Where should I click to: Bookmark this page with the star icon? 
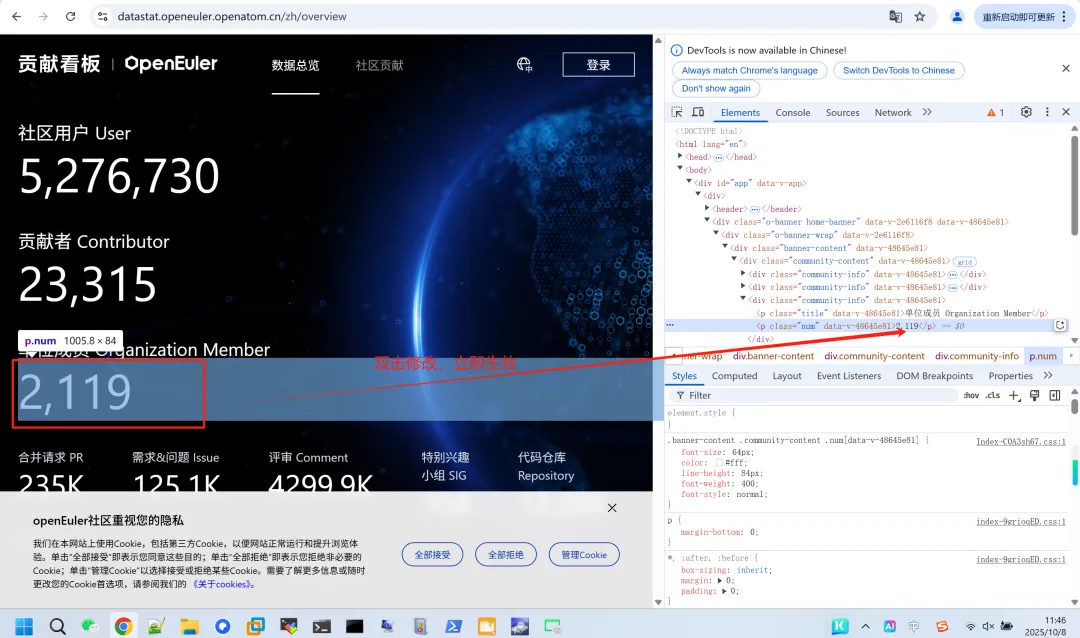click(x=920, y=17)
